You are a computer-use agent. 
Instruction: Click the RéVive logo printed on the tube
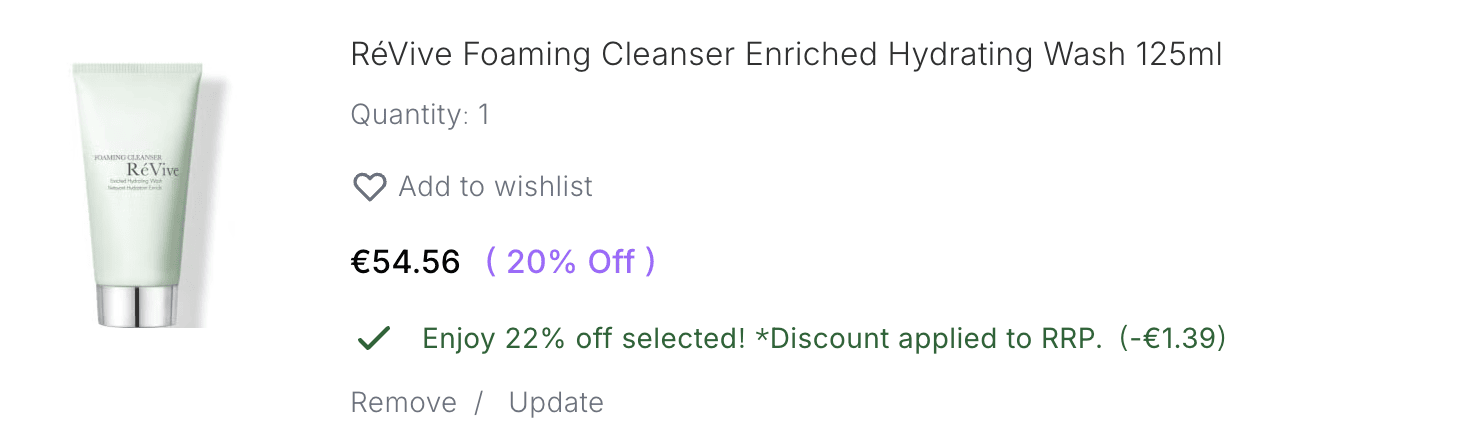[154, 170]
